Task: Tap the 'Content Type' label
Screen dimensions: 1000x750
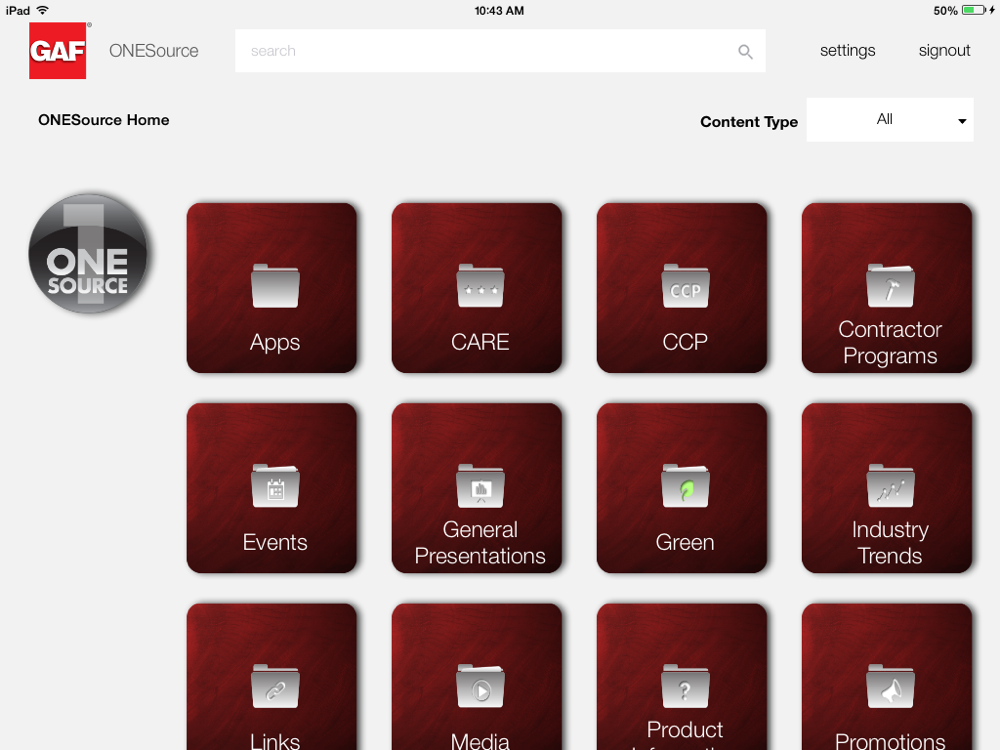Action: click(x=749, y=122)
